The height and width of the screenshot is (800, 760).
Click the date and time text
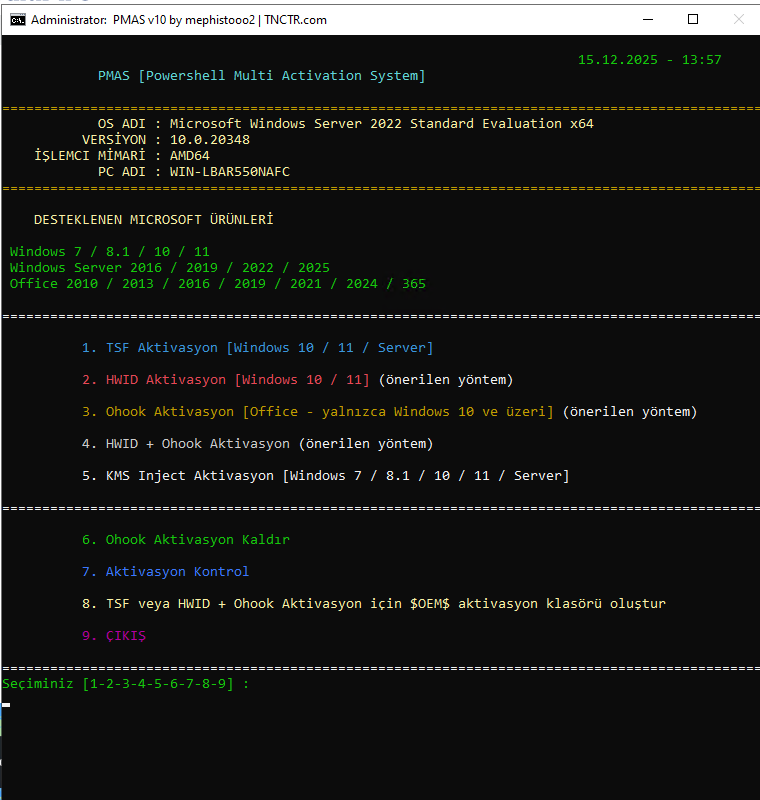tap(649, 60)
